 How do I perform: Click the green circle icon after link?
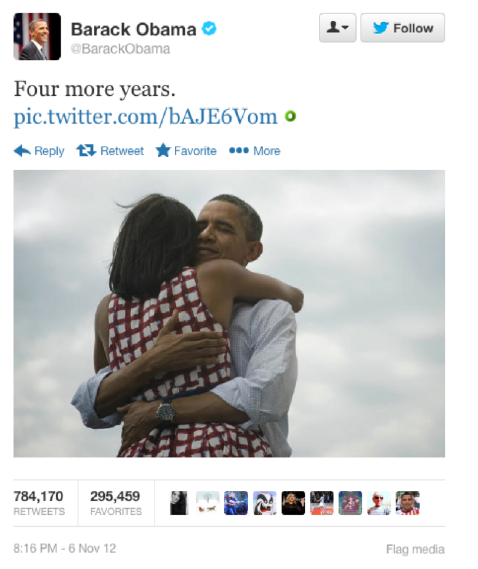coord(290,116)
